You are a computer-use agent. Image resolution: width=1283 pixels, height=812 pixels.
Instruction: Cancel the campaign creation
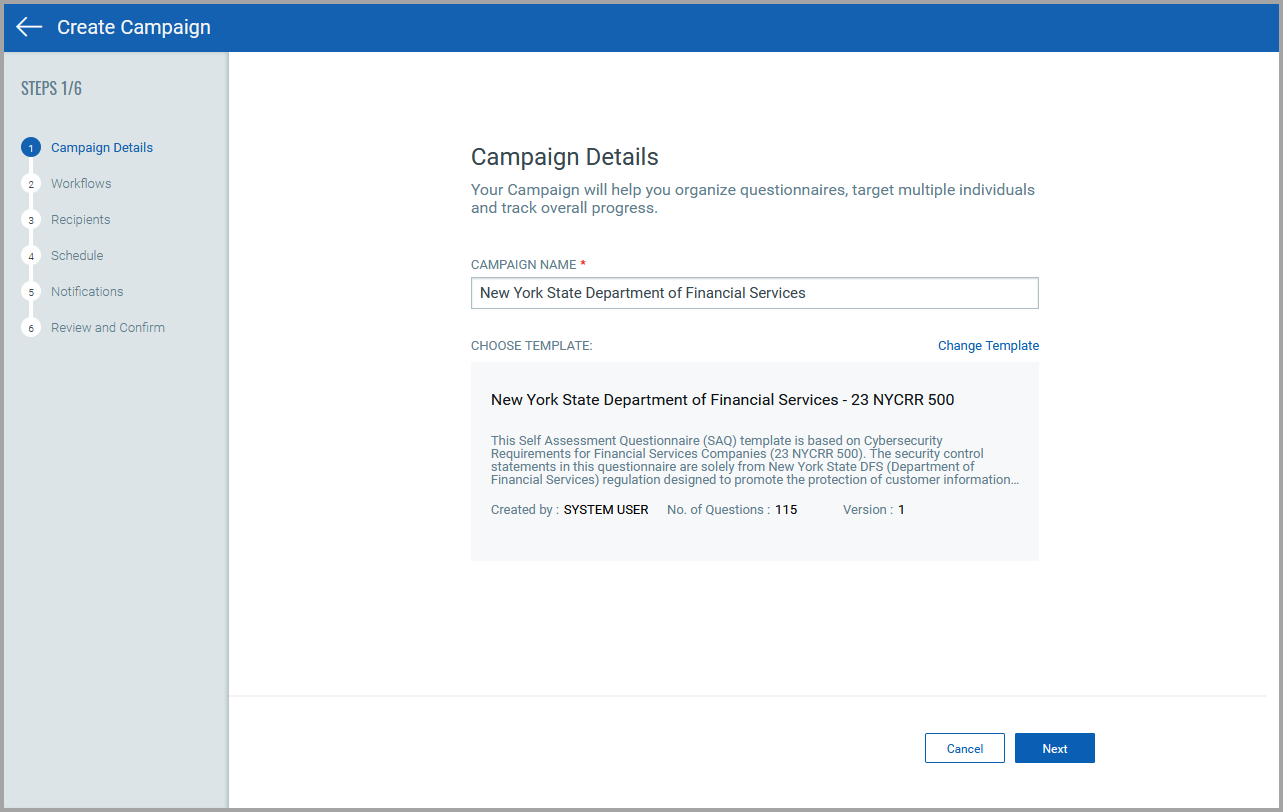coord(964,747)
